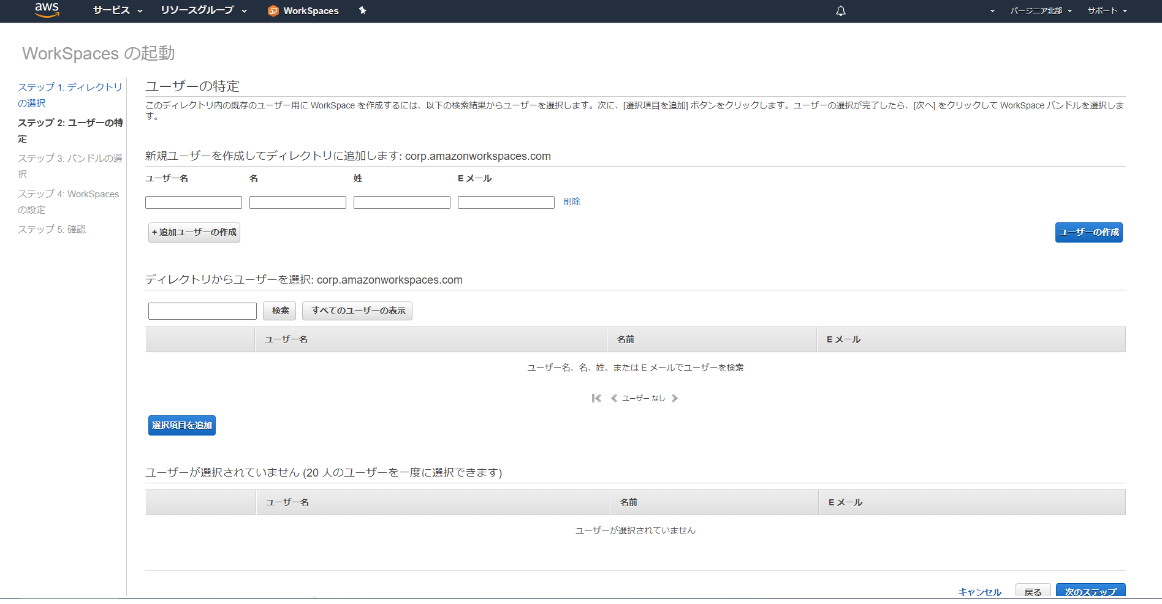Expand the リソースグループ menu
This screenshot has height=604, width=1162.
(x=204, y=10)
